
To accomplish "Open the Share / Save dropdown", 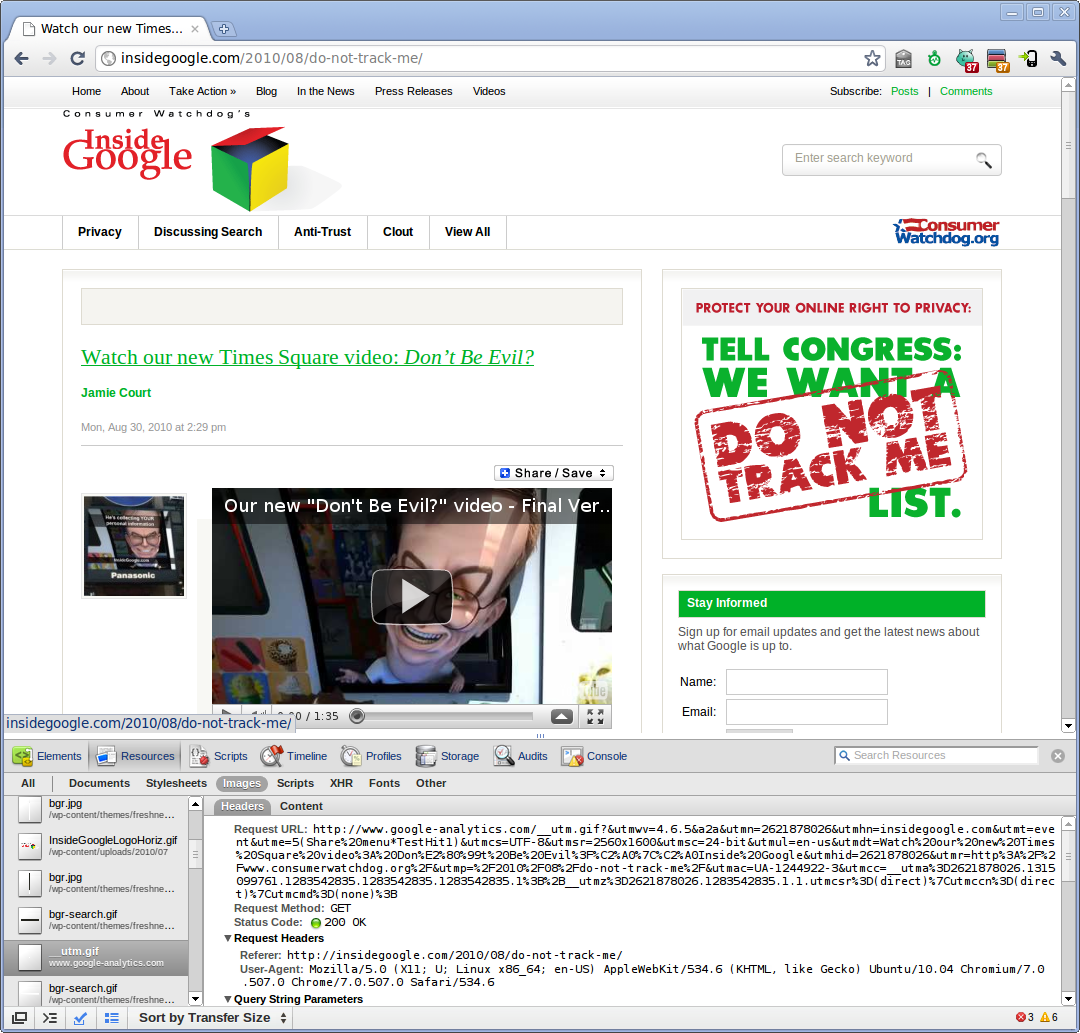I will tap(554, 473).
